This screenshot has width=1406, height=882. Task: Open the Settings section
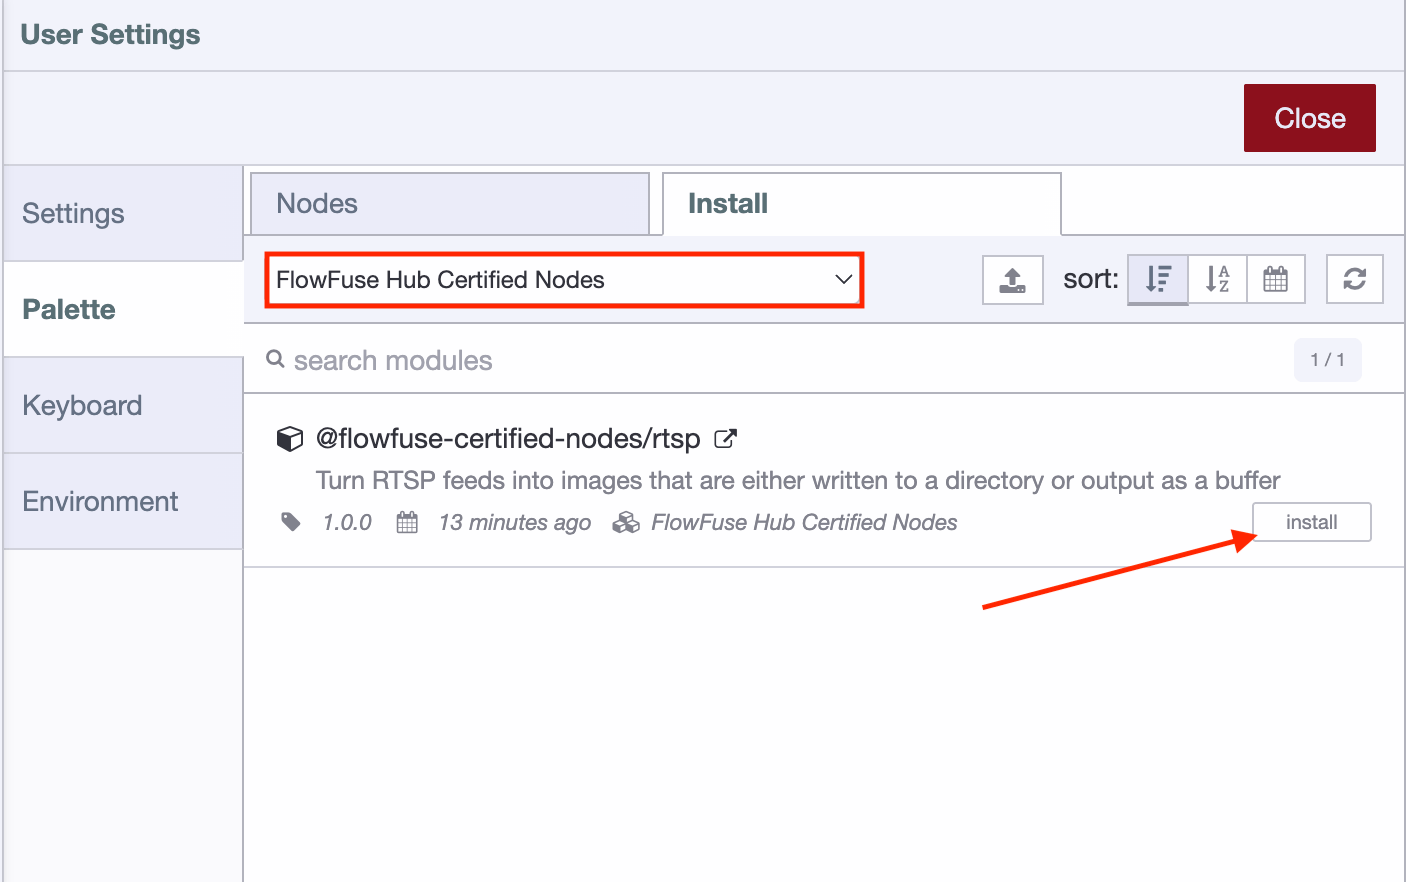pos(123,214)
